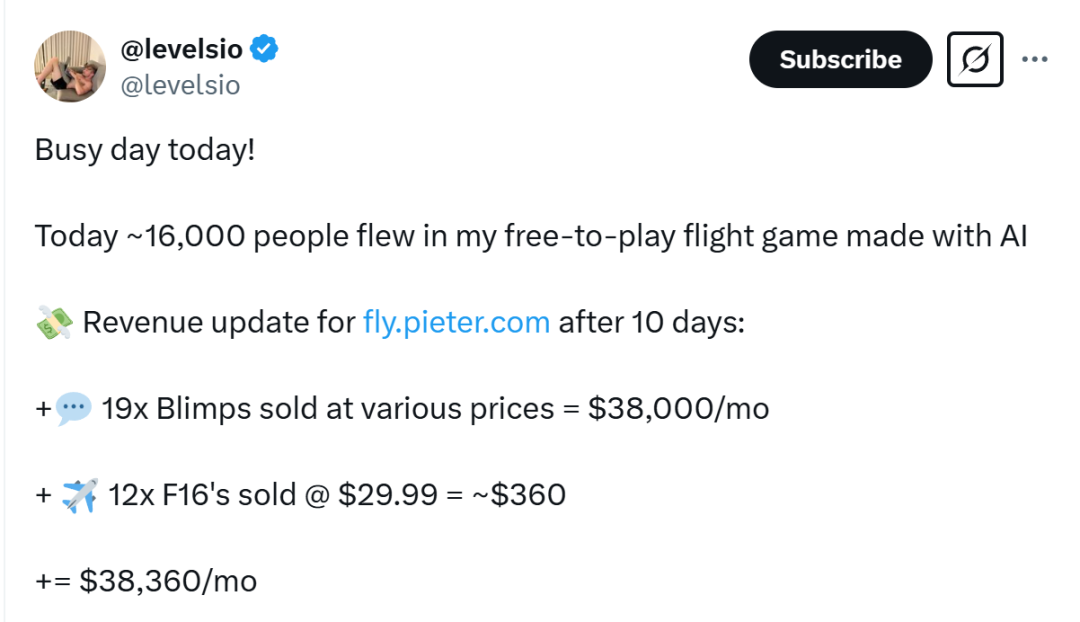Click the blue verified checkmark badge
The height and width of the screenshot is (622, 1080).
[x=264, y=48]
